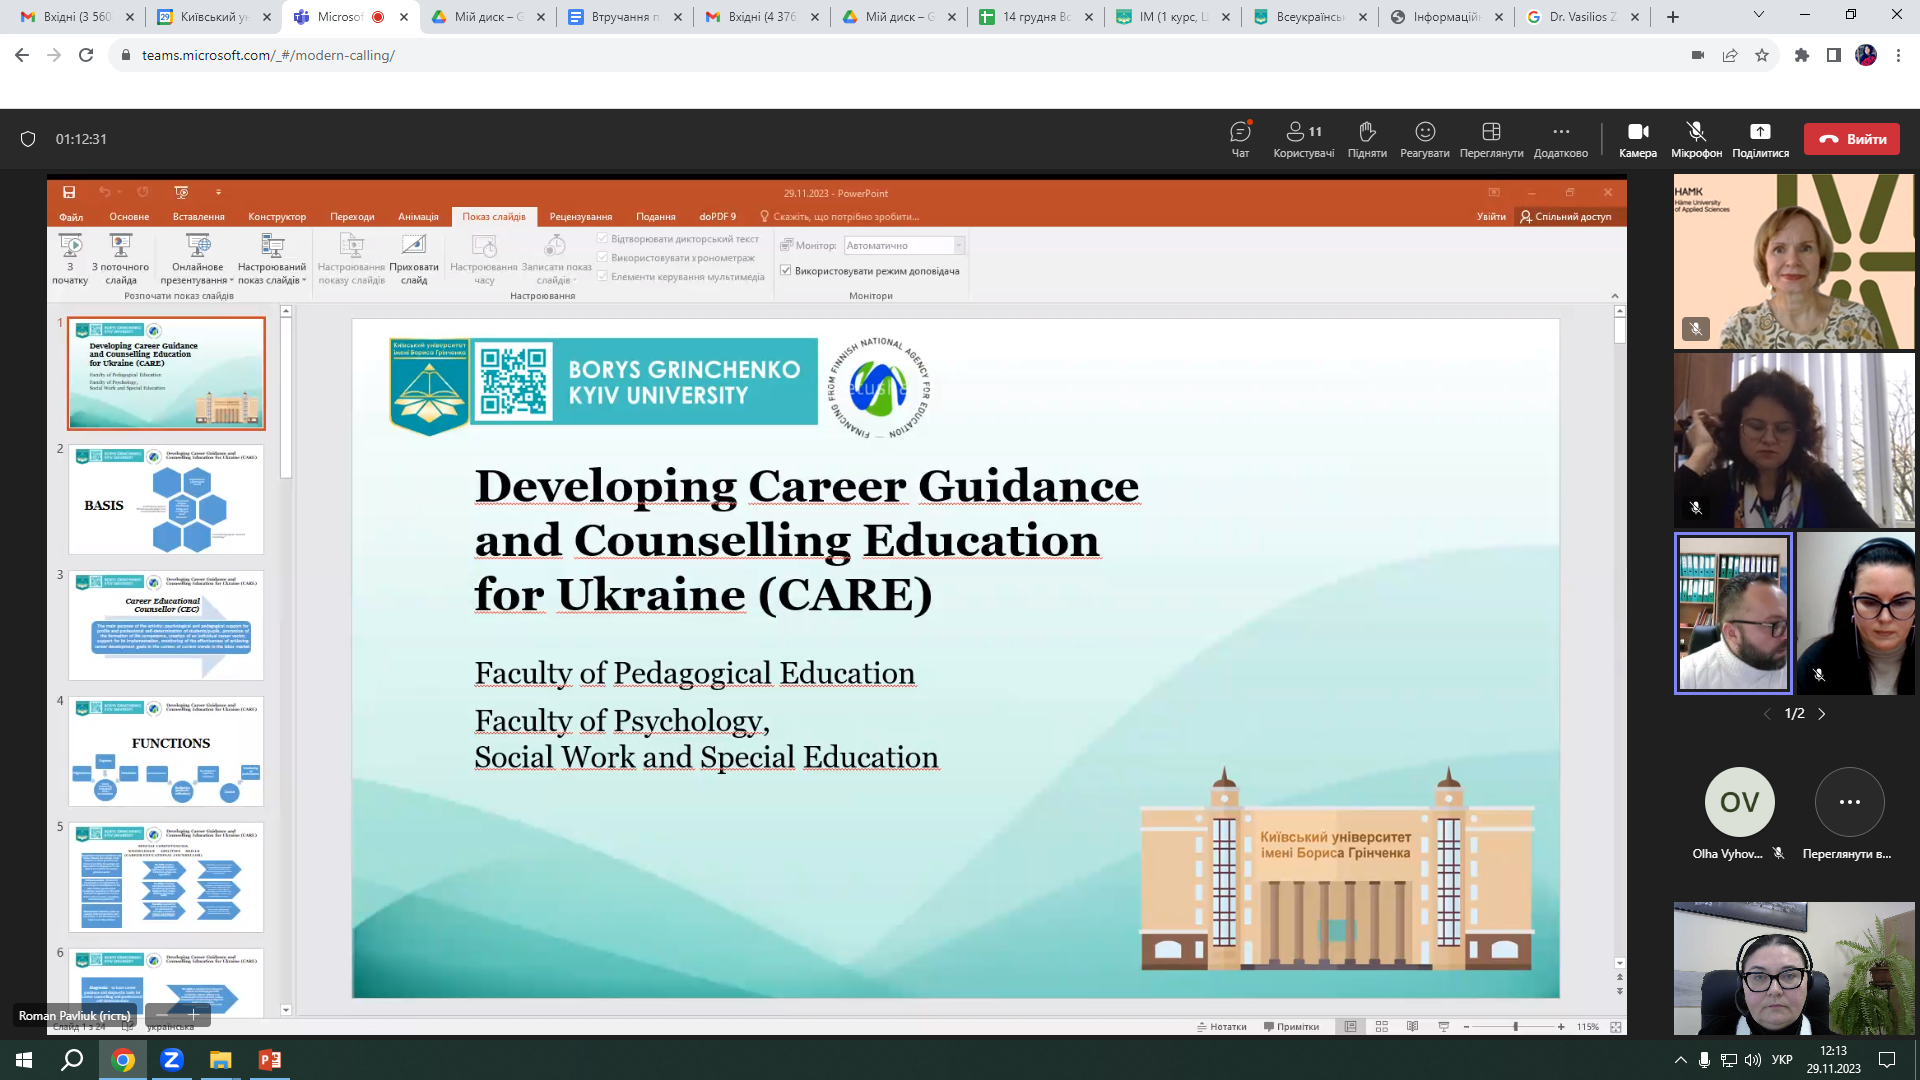
Task: Select slide 4 FUNCTIONS thumbnail
Action: (x=166, y=751)
